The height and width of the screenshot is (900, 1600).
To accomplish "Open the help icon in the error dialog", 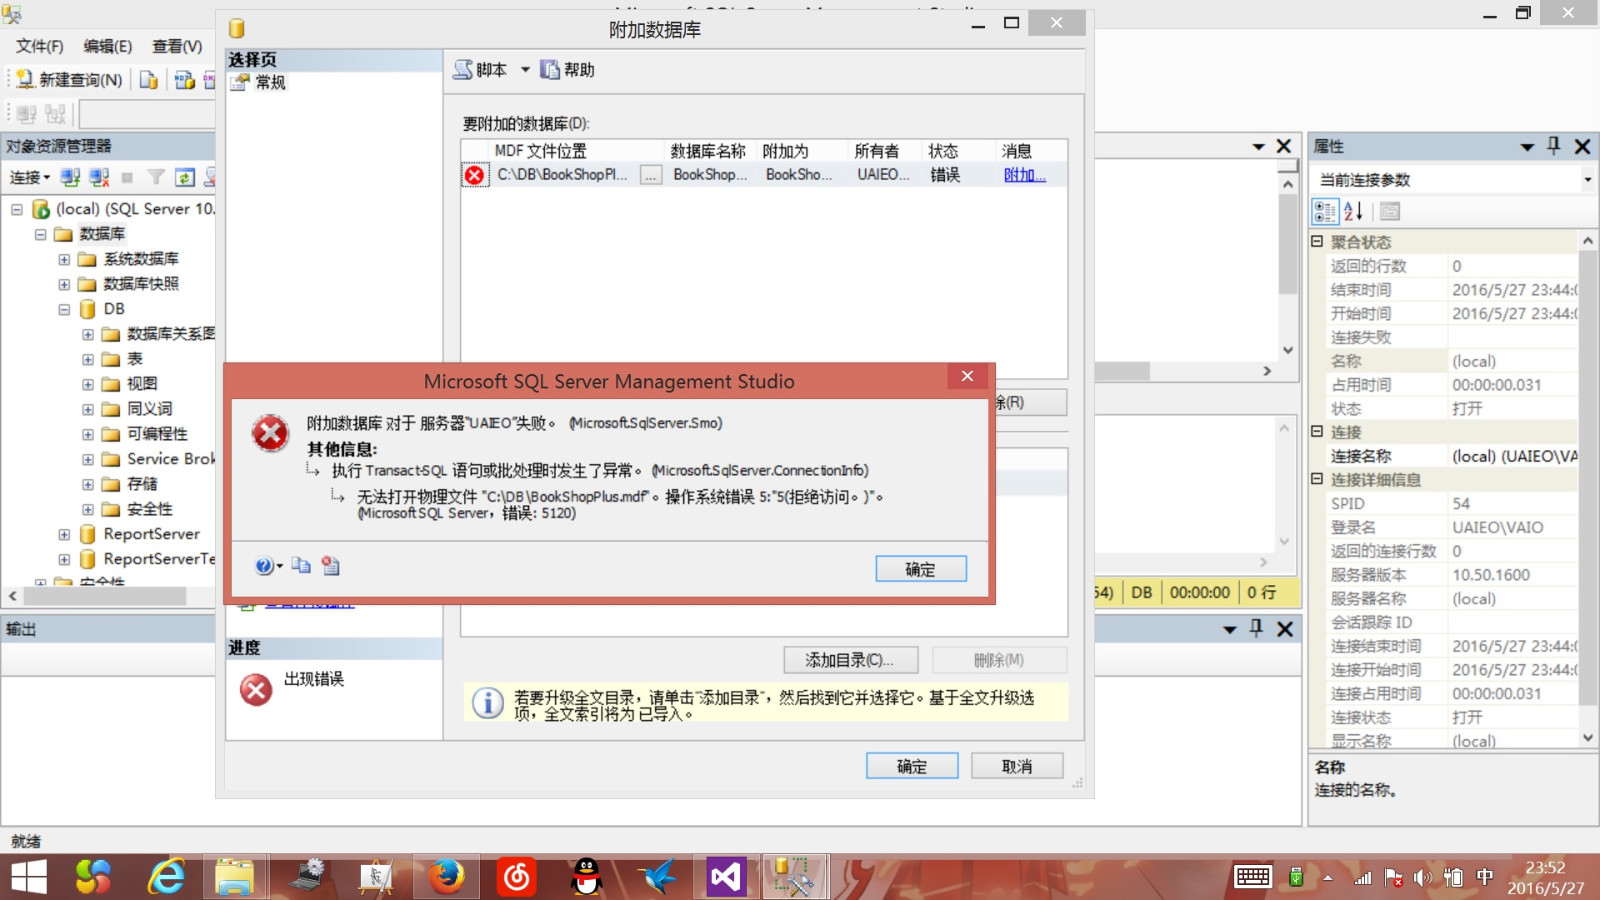I will coord(264,566).
